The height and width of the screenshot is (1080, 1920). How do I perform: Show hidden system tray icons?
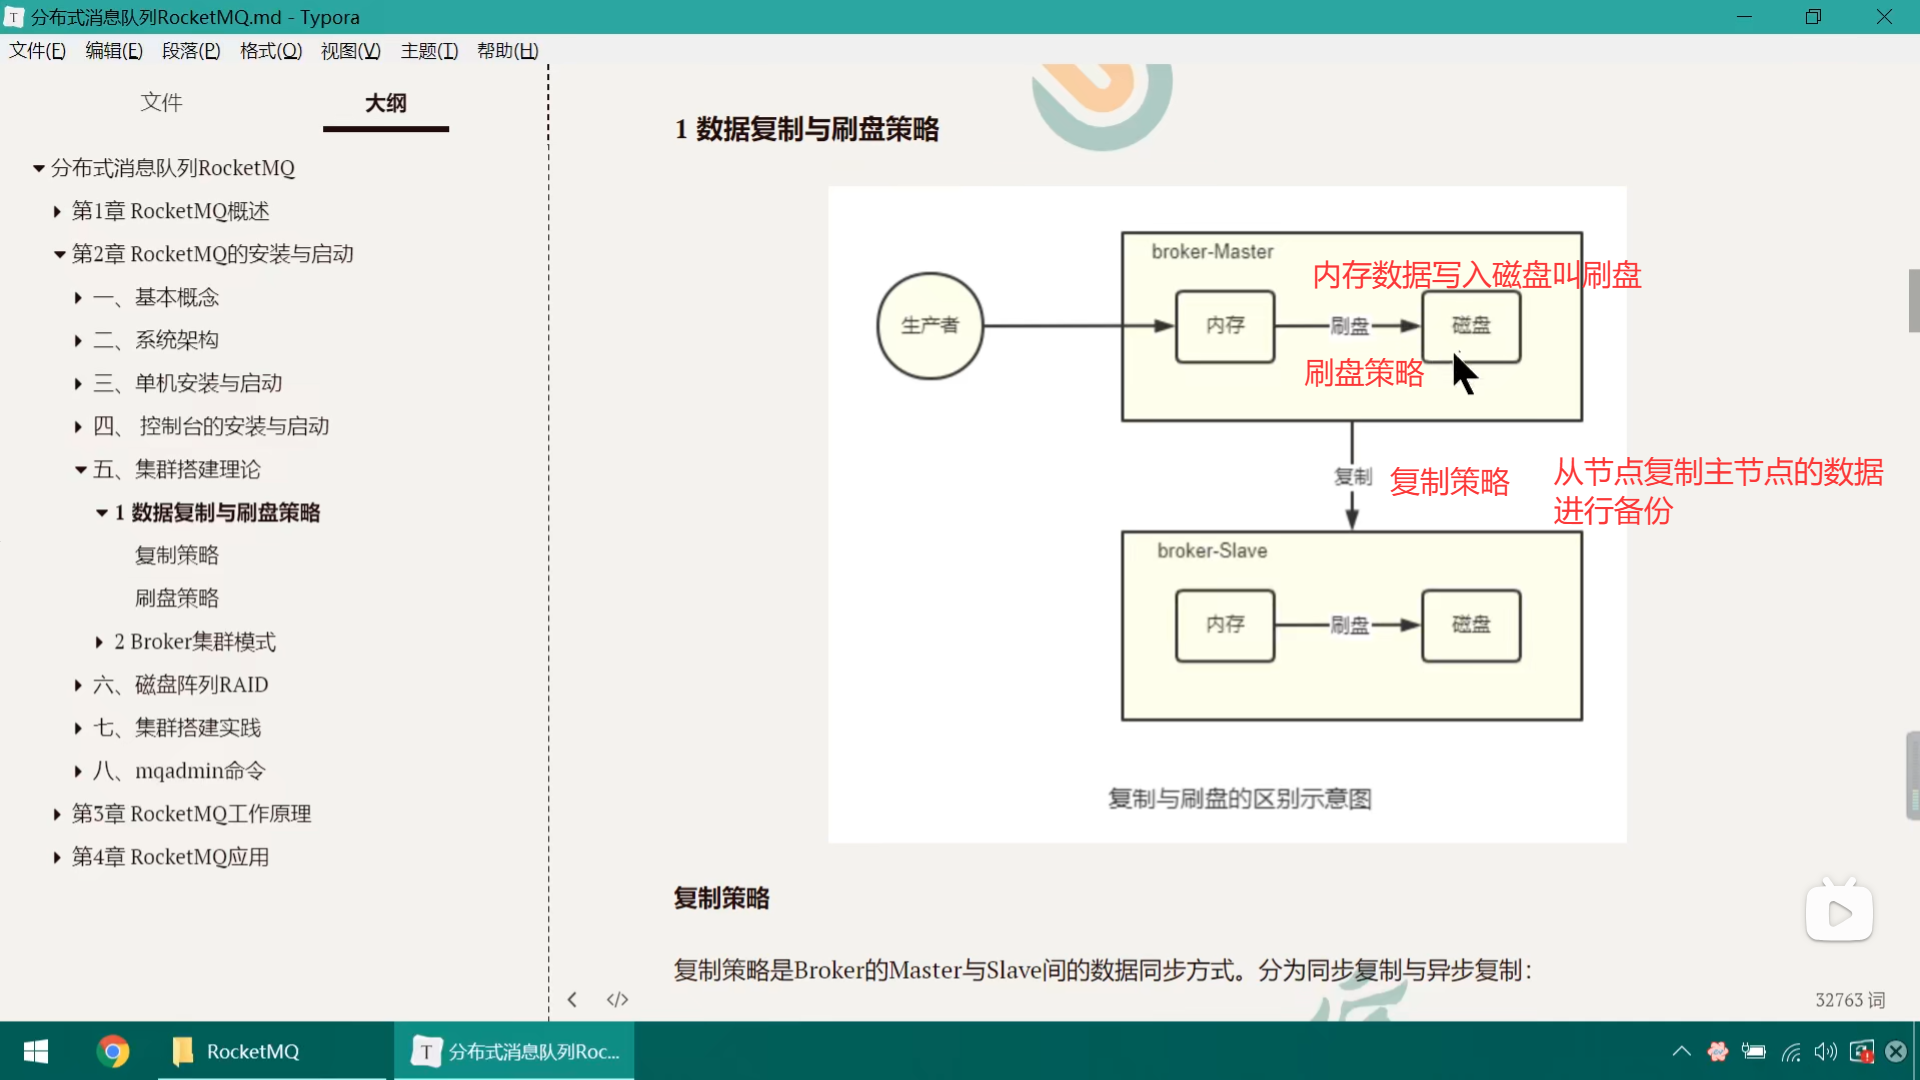(x=1681, y=1051)
